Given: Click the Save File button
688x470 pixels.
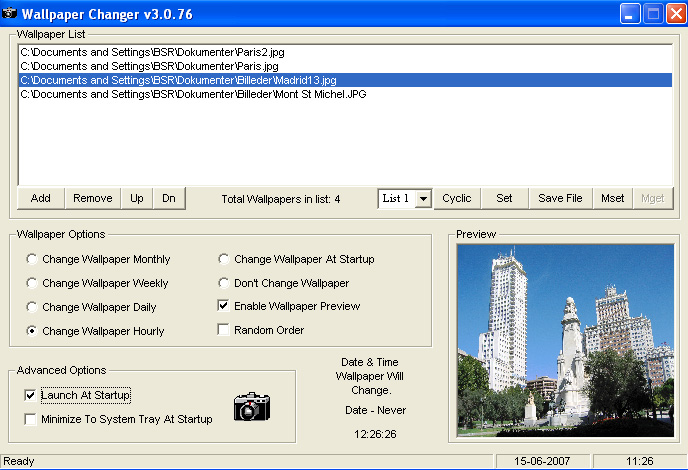Looking at the screenshot, I should (560, 198).
